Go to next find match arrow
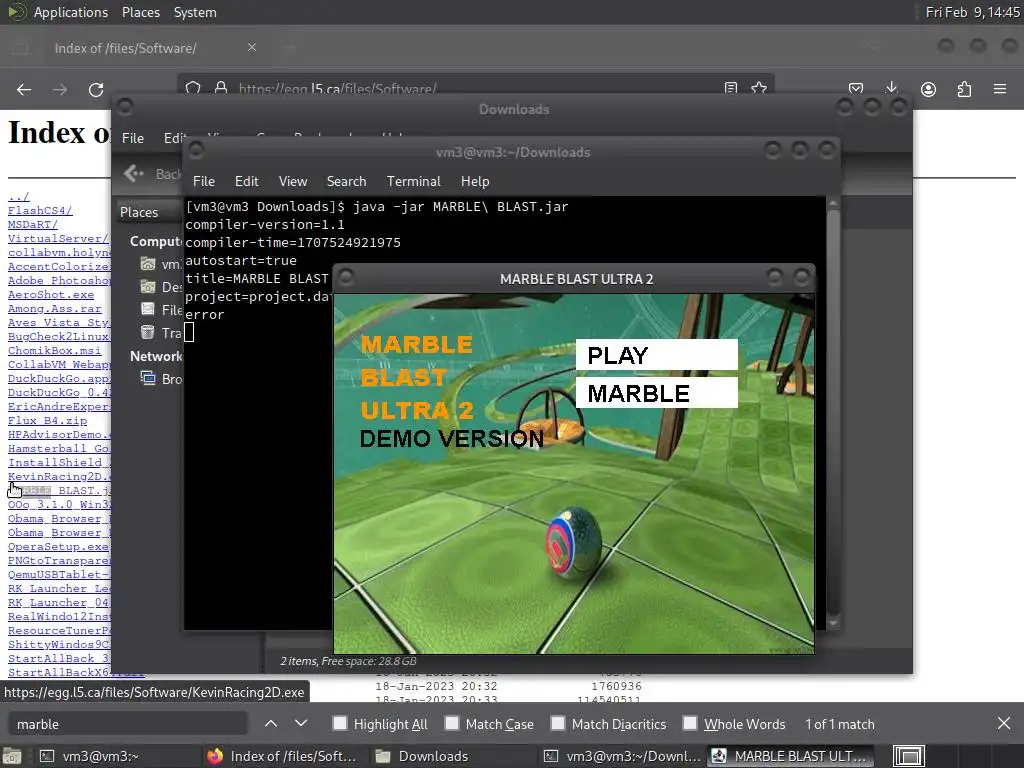This screenshot has width=1024, height=768. click(300, 724)
